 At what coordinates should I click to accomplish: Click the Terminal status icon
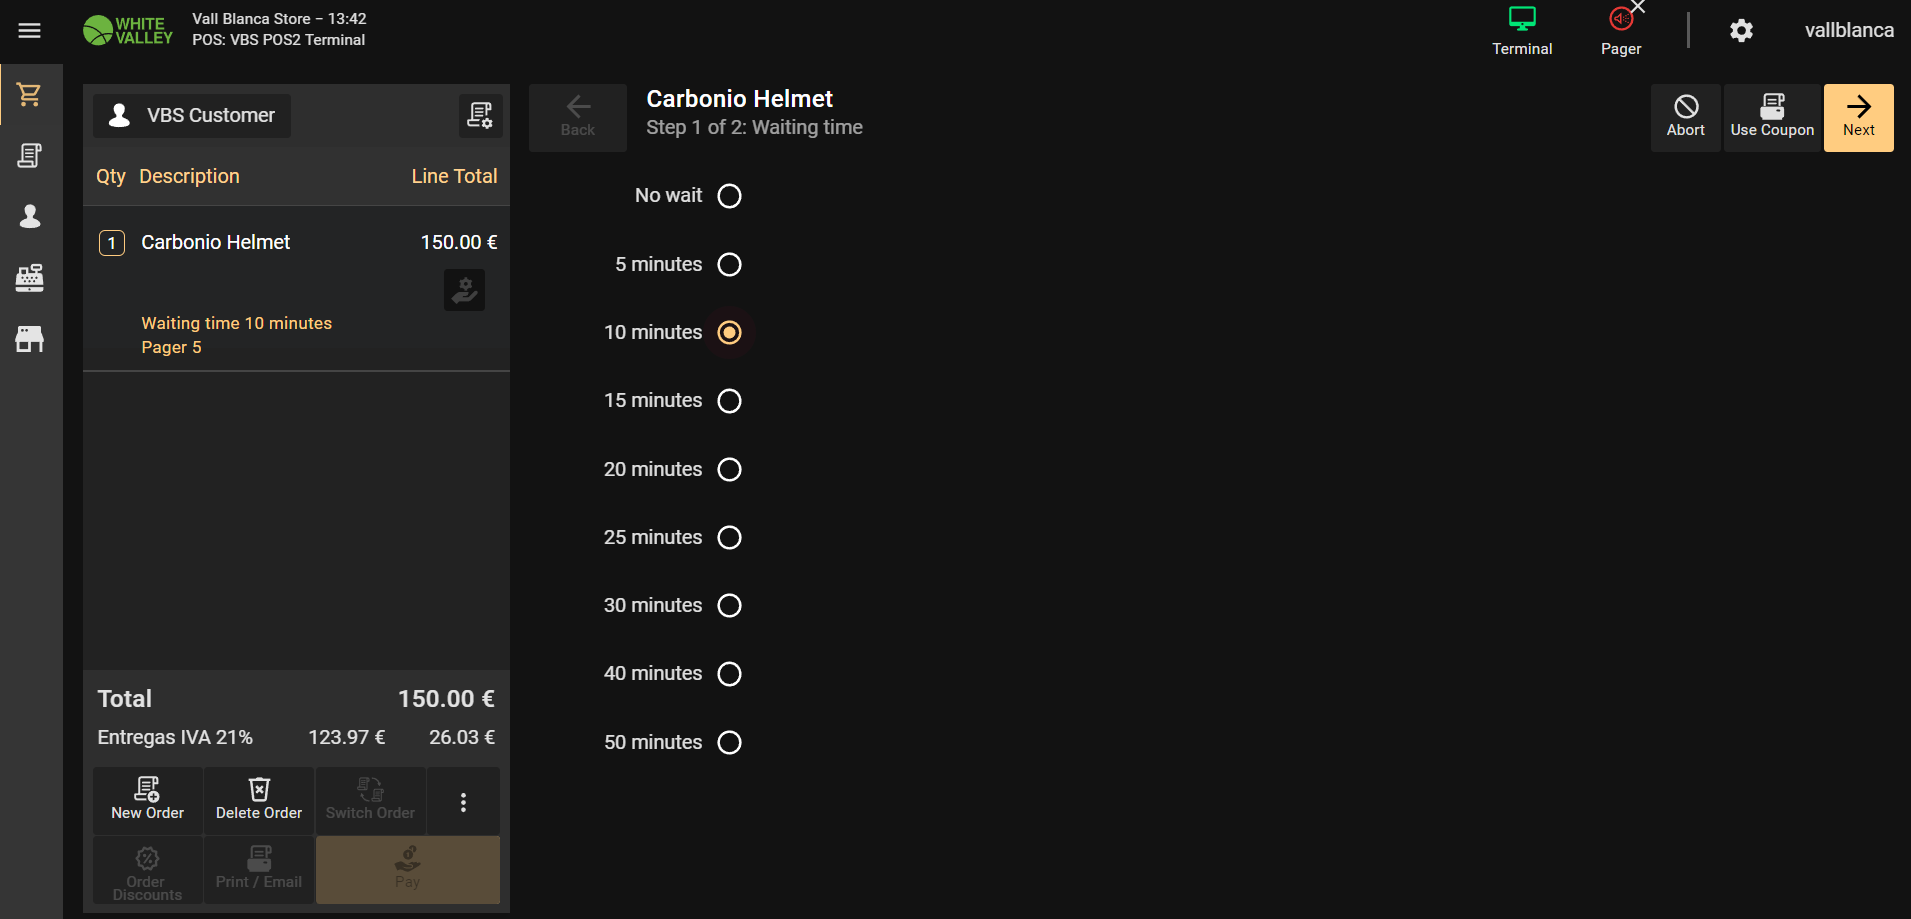[1521, 30]
